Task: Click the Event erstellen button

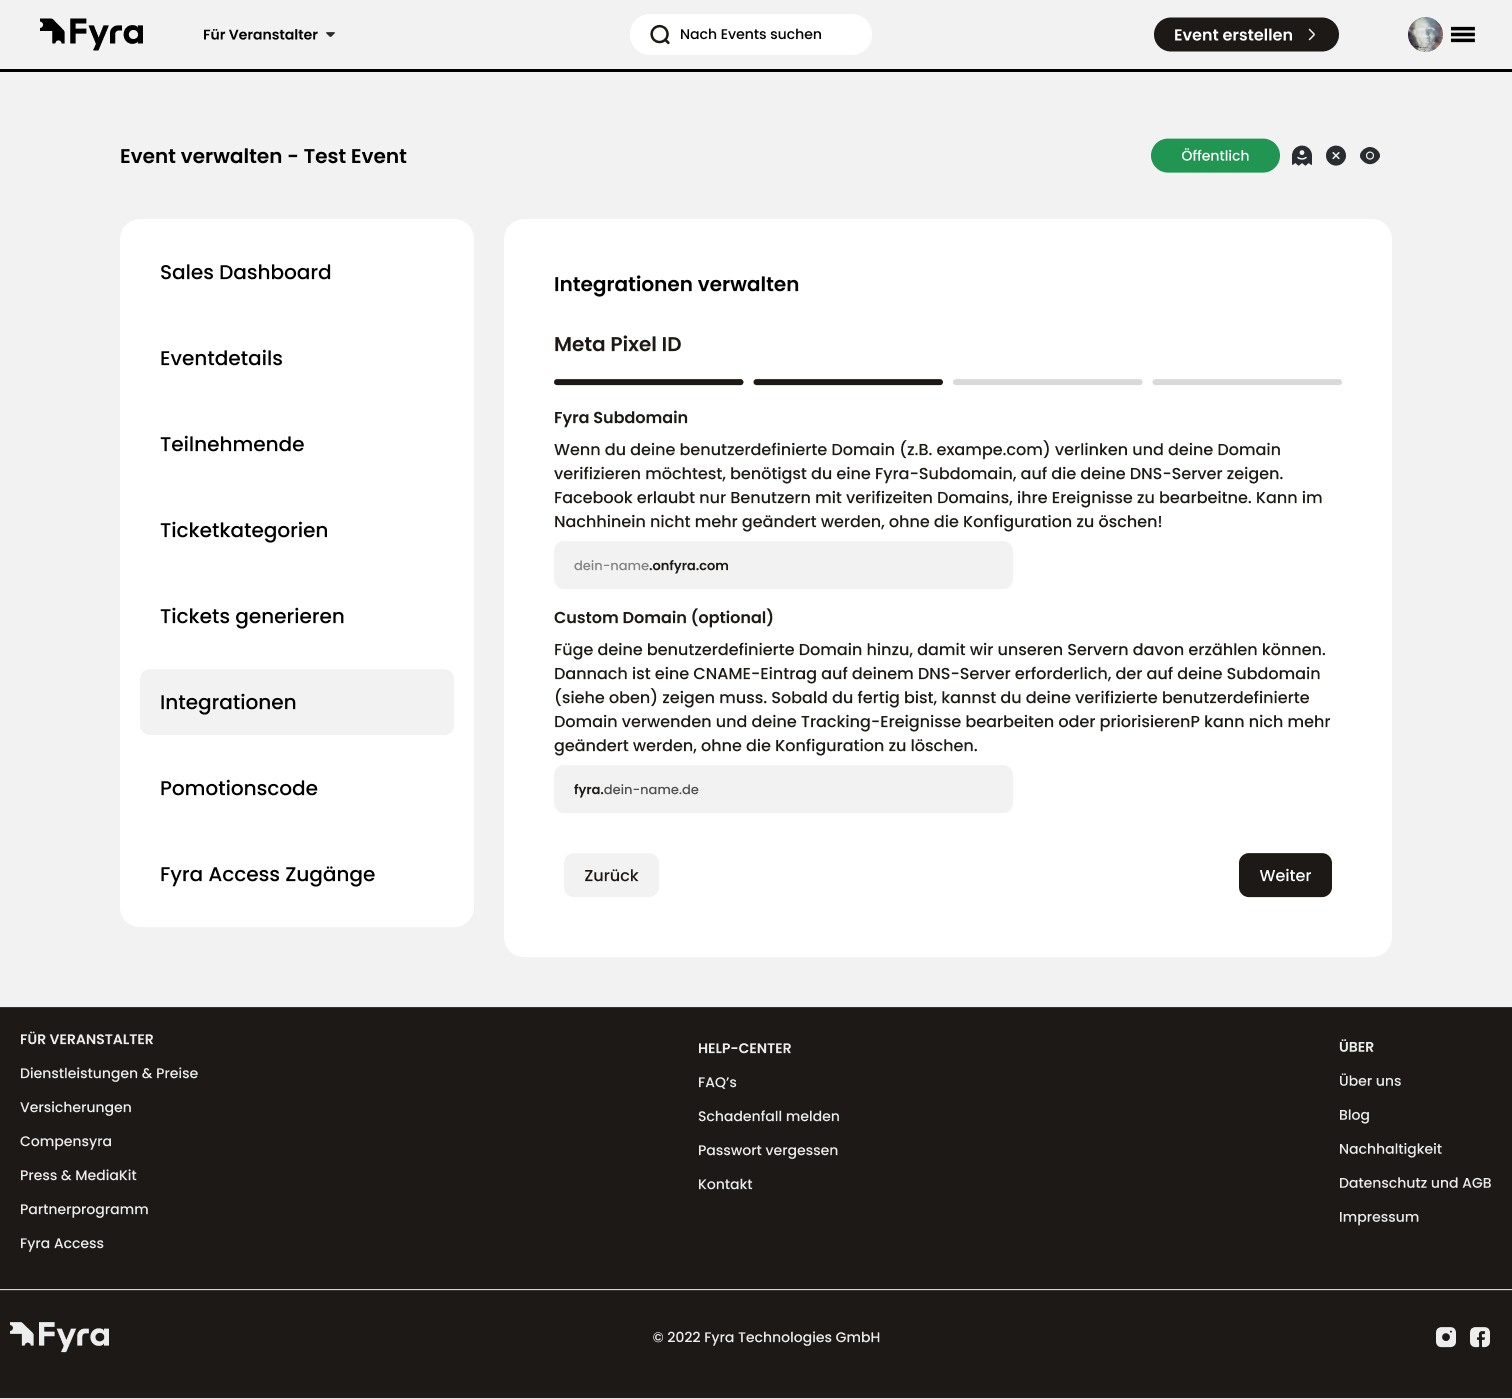Action: tap(1246, 34)
